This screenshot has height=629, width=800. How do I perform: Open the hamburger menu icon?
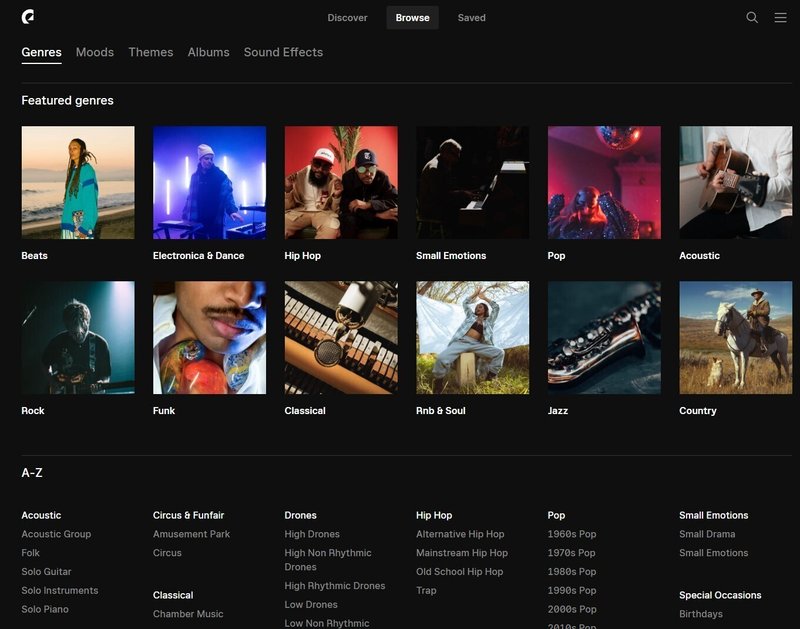[780, 17]
